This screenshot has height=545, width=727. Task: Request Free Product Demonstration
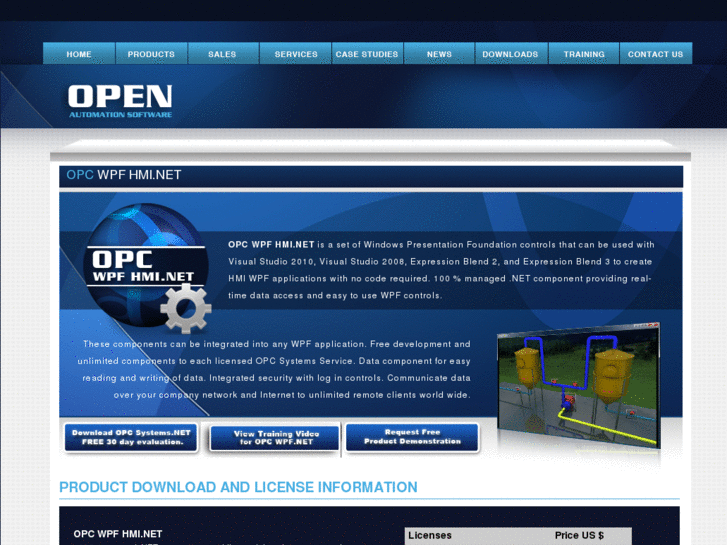(412, 436)
